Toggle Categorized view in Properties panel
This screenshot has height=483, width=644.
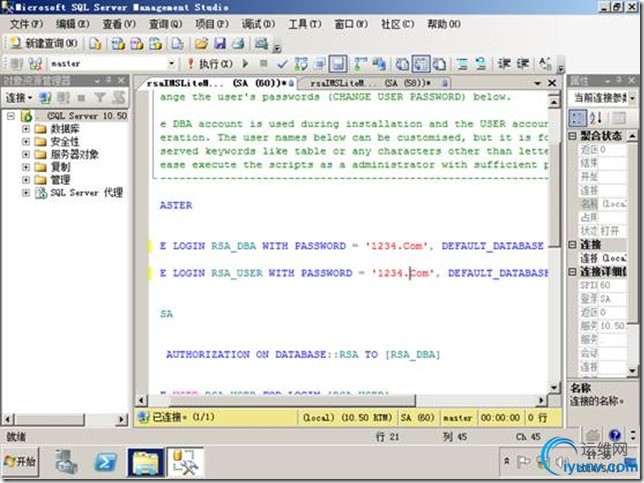pos(577,118)
